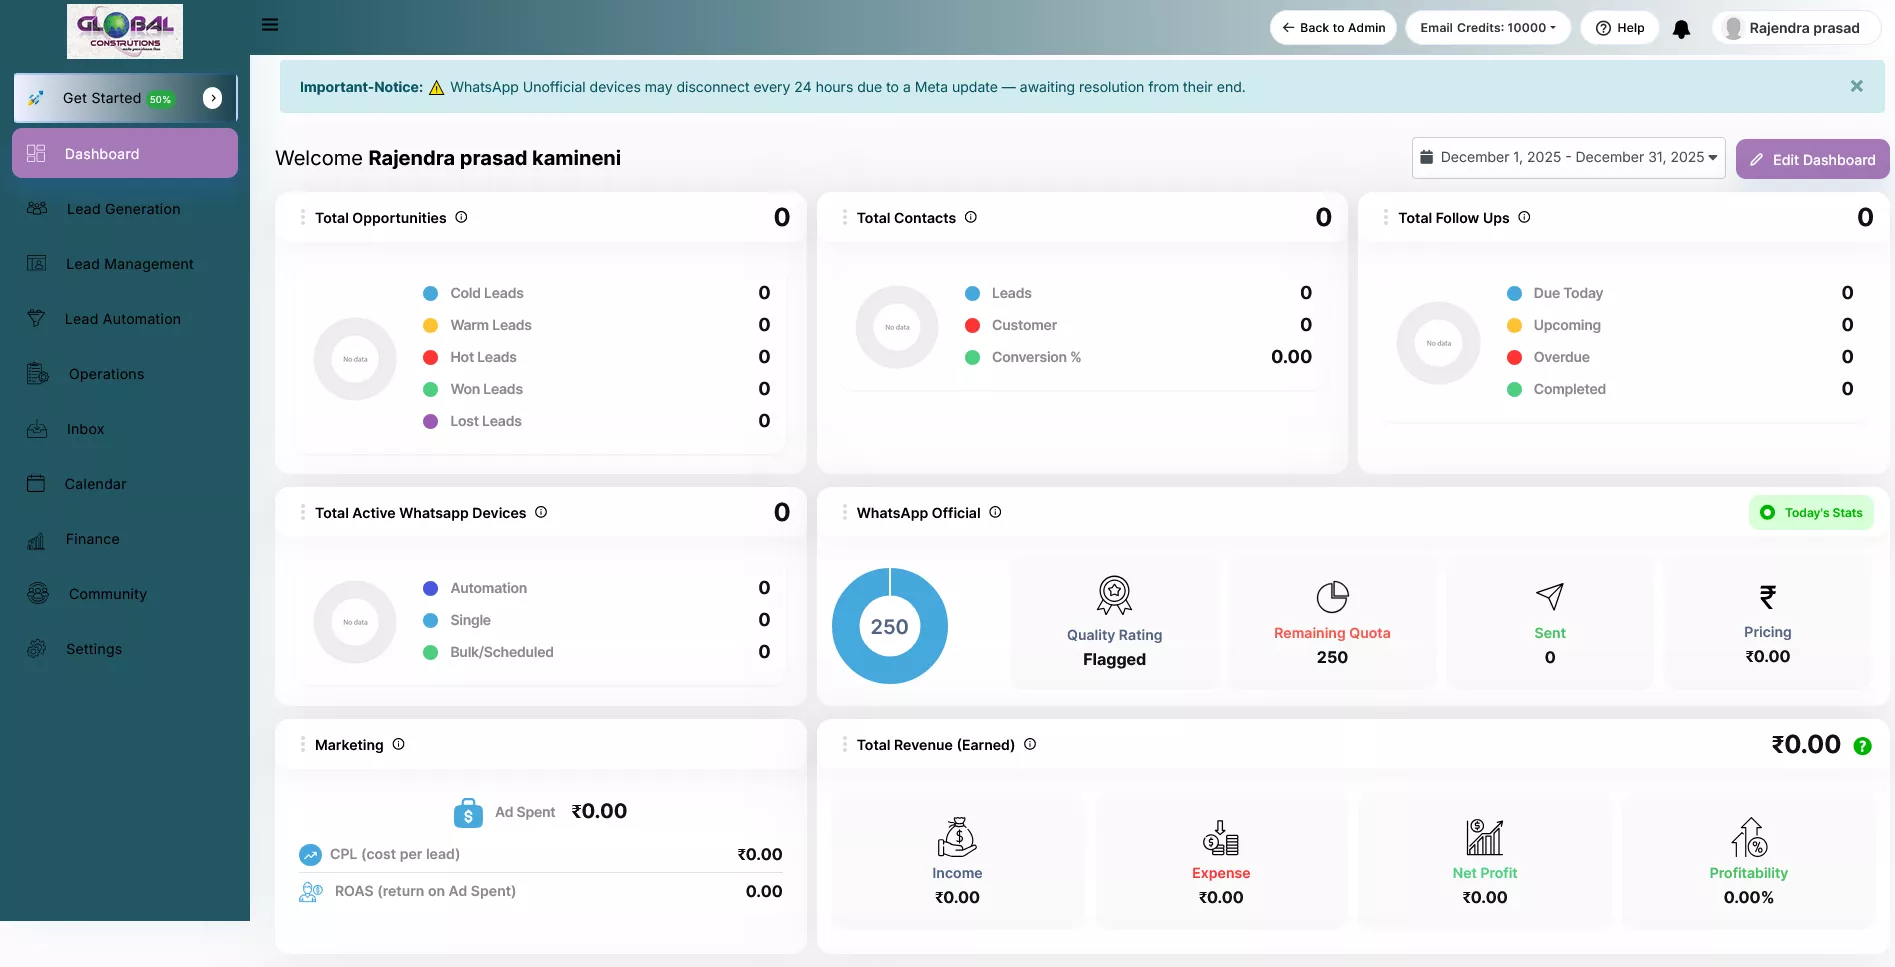Click the hamburger menu icon to collapse sidebar

(x=270, y=25)
